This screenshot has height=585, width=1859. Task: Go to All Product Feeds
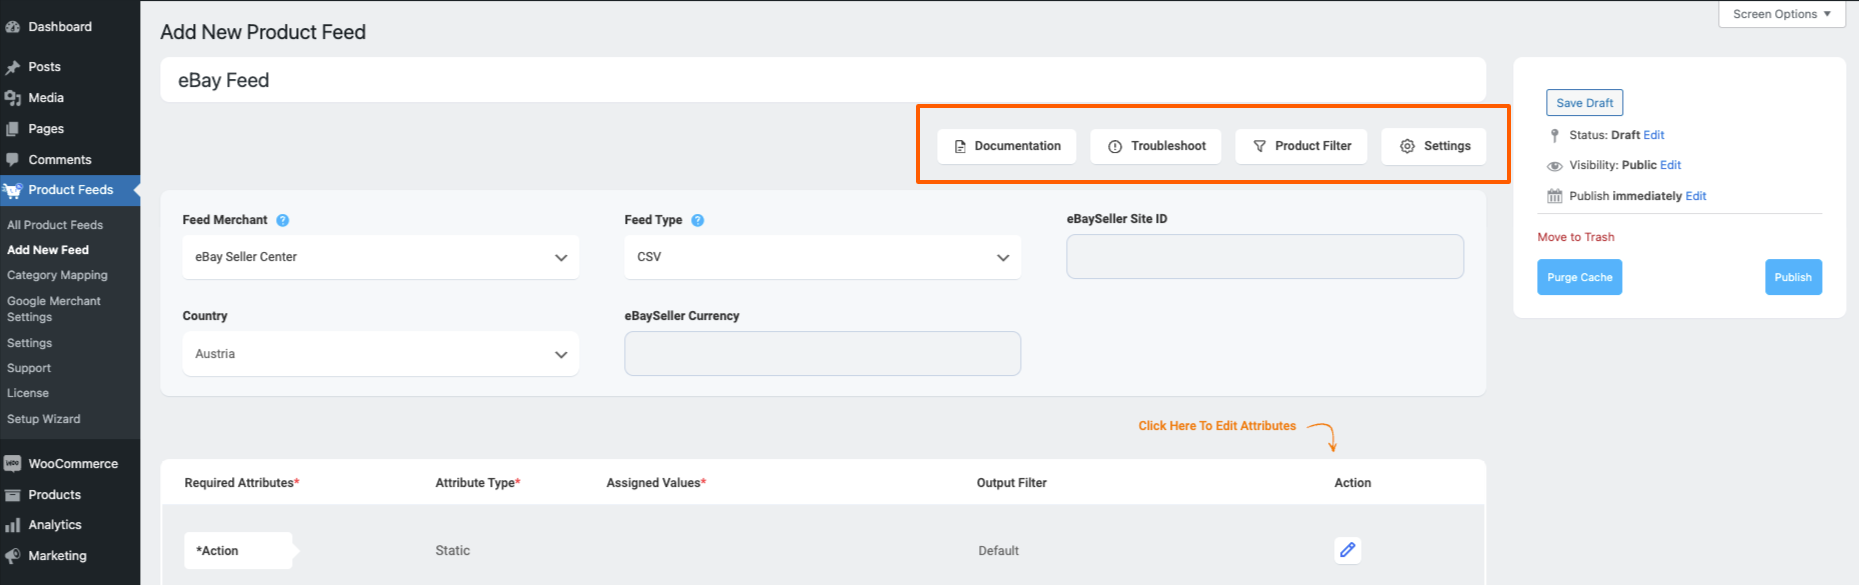tap(55, 225)
